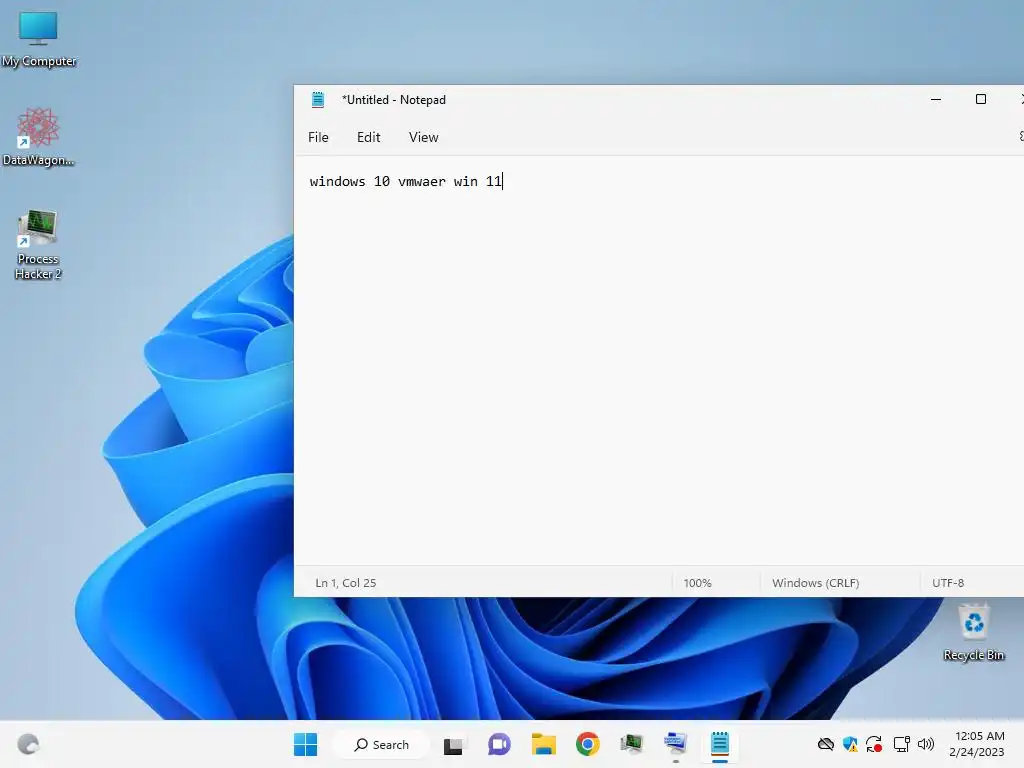Viewport: 1024px width, 768px height.
Task: Open the File menu in Notepad
Action: pyautogui.click(x=318, y=137)
